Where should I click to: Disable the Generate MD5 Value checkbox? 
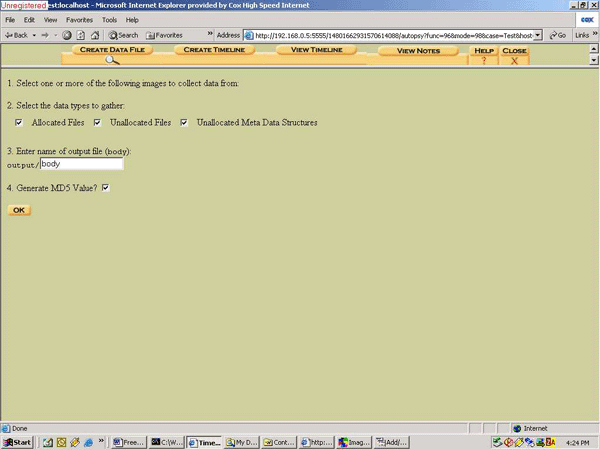105,187
